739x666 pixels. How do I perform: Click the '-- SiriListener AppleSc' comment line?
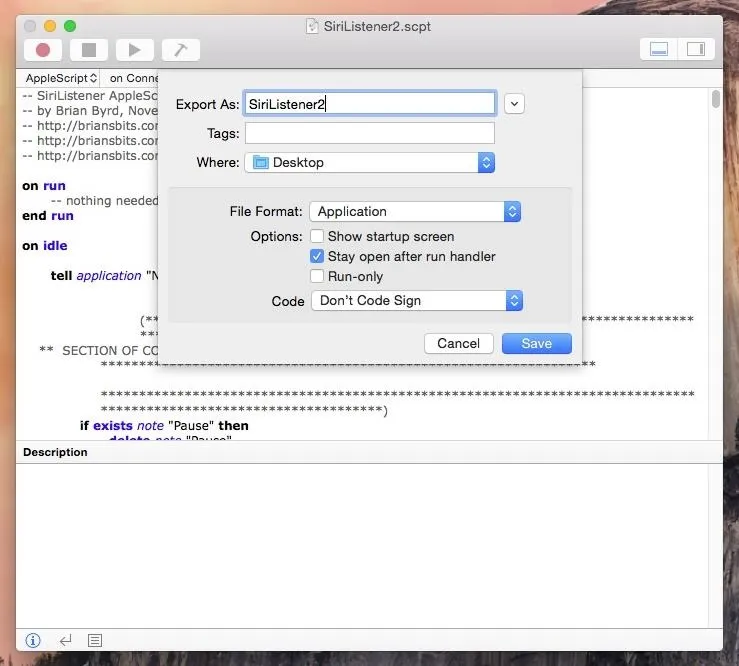[x=90, y=96]
